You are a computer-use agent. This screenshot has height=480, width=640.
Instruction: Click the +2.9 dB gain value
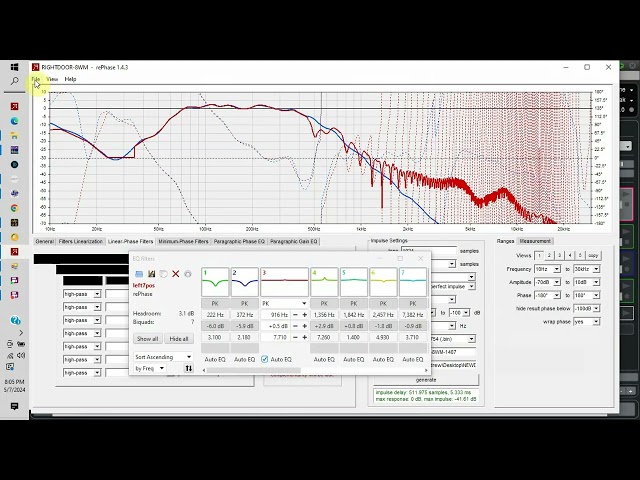coord(324,326)
